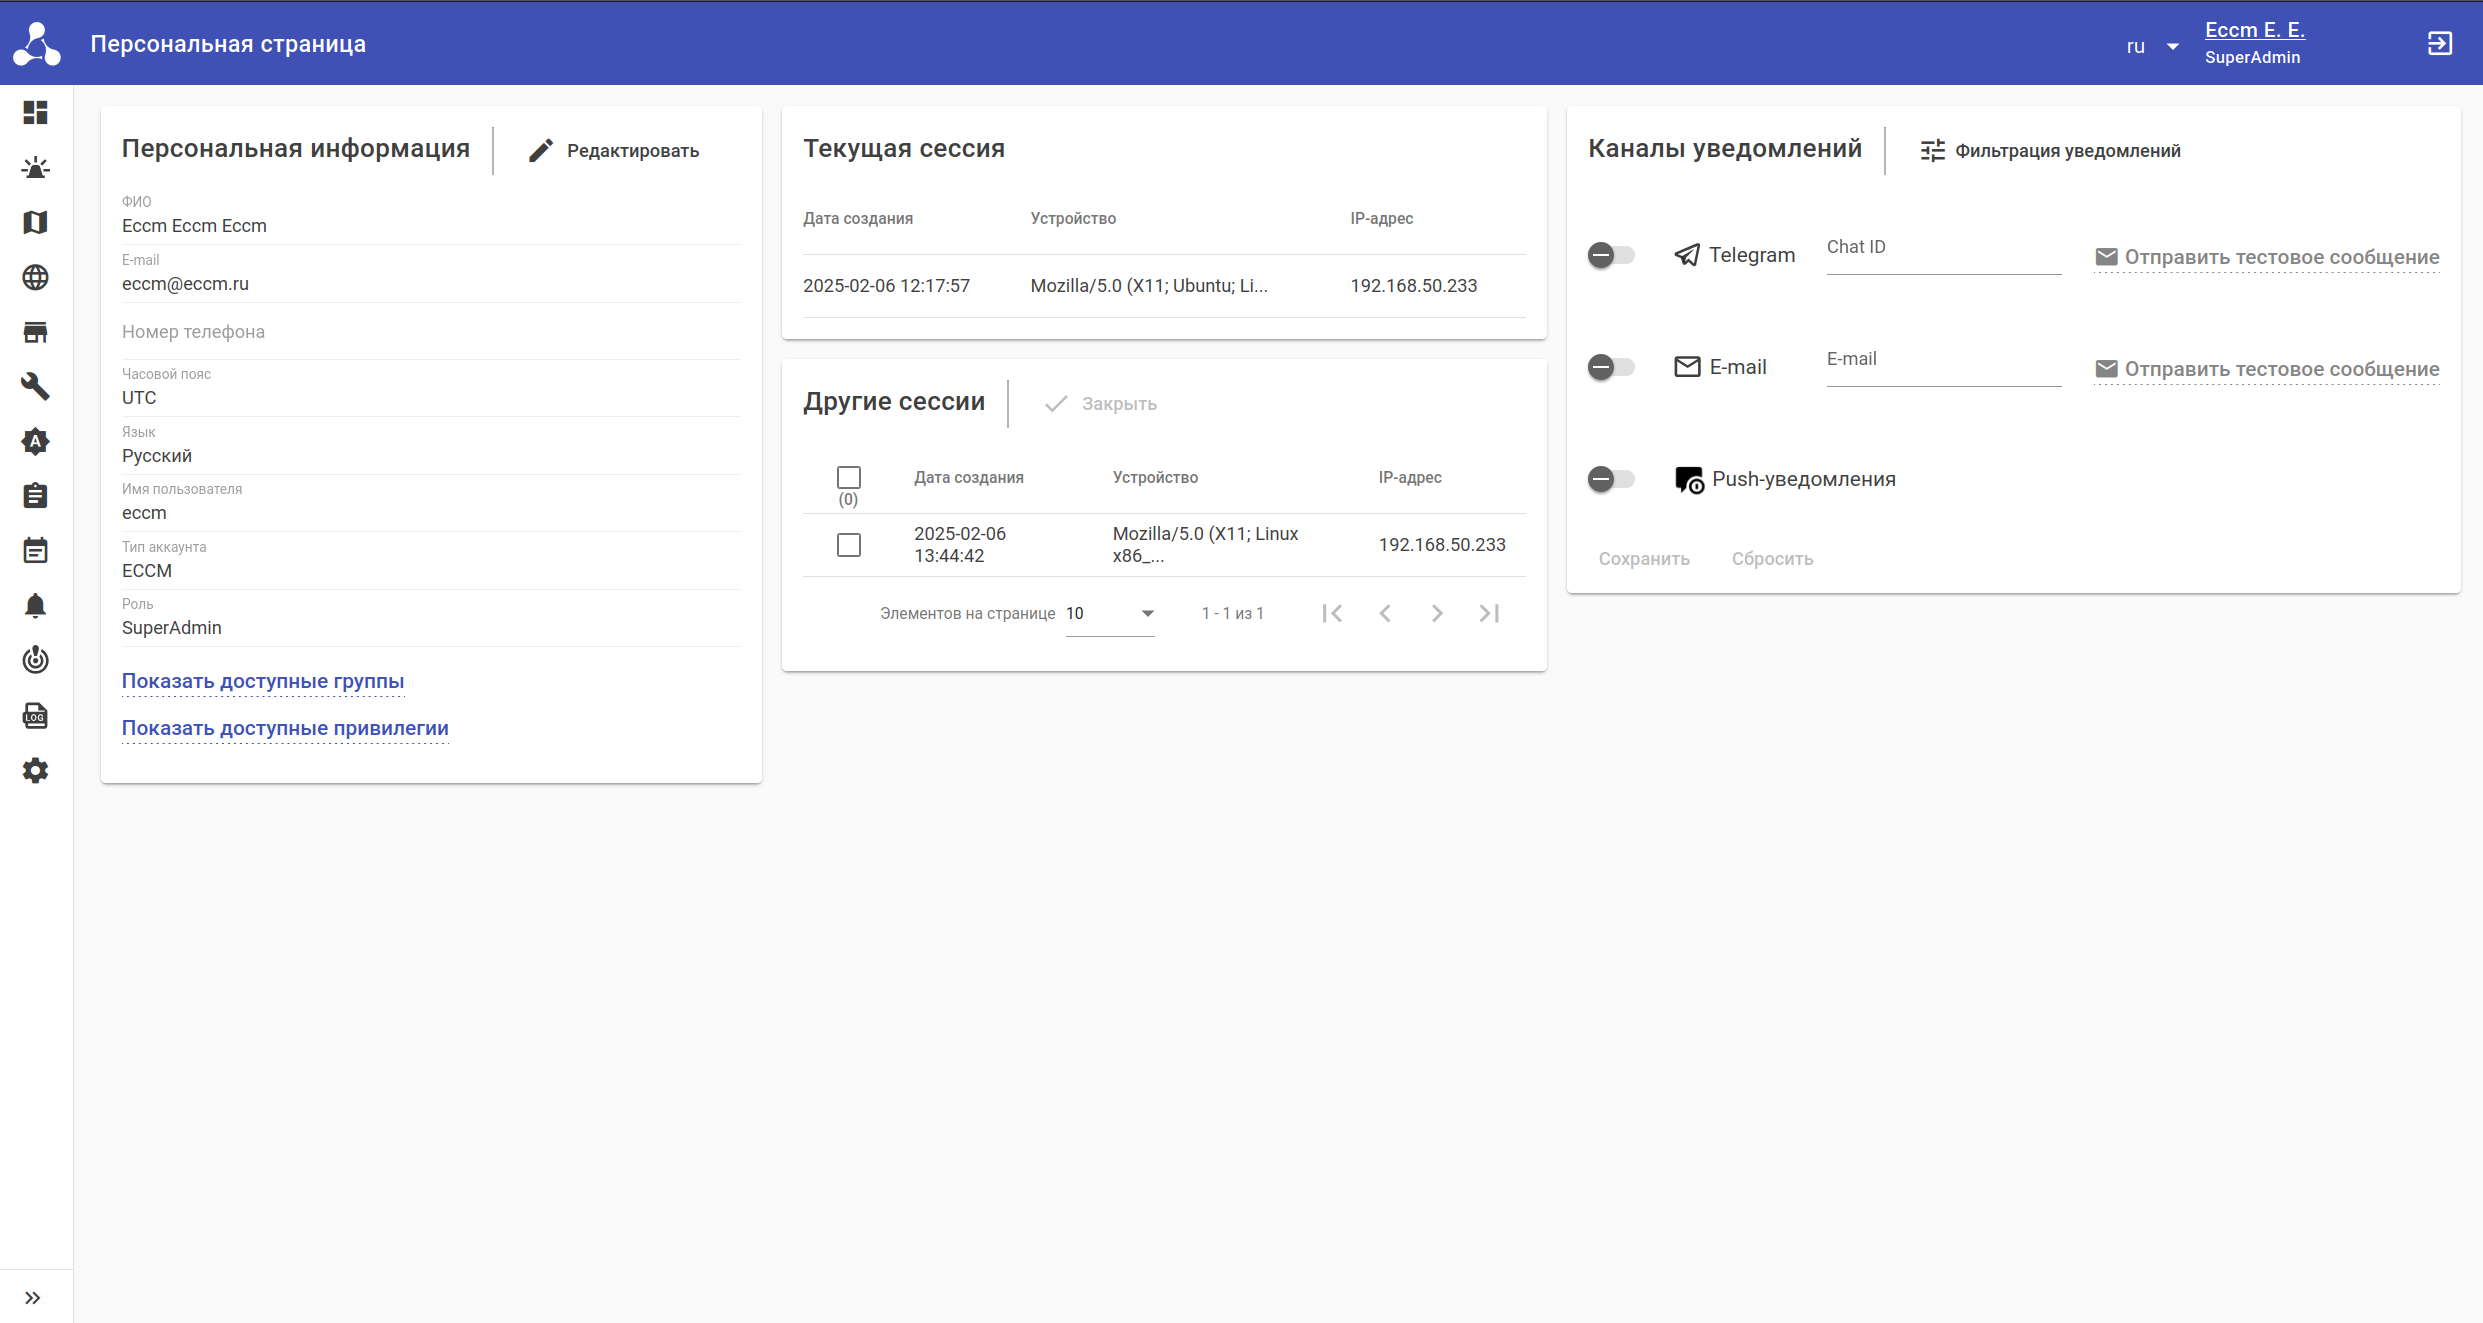Open Фильтрация уведомлений settings
This screenshot has height=1323, width=2483.
coord(2050,151)
